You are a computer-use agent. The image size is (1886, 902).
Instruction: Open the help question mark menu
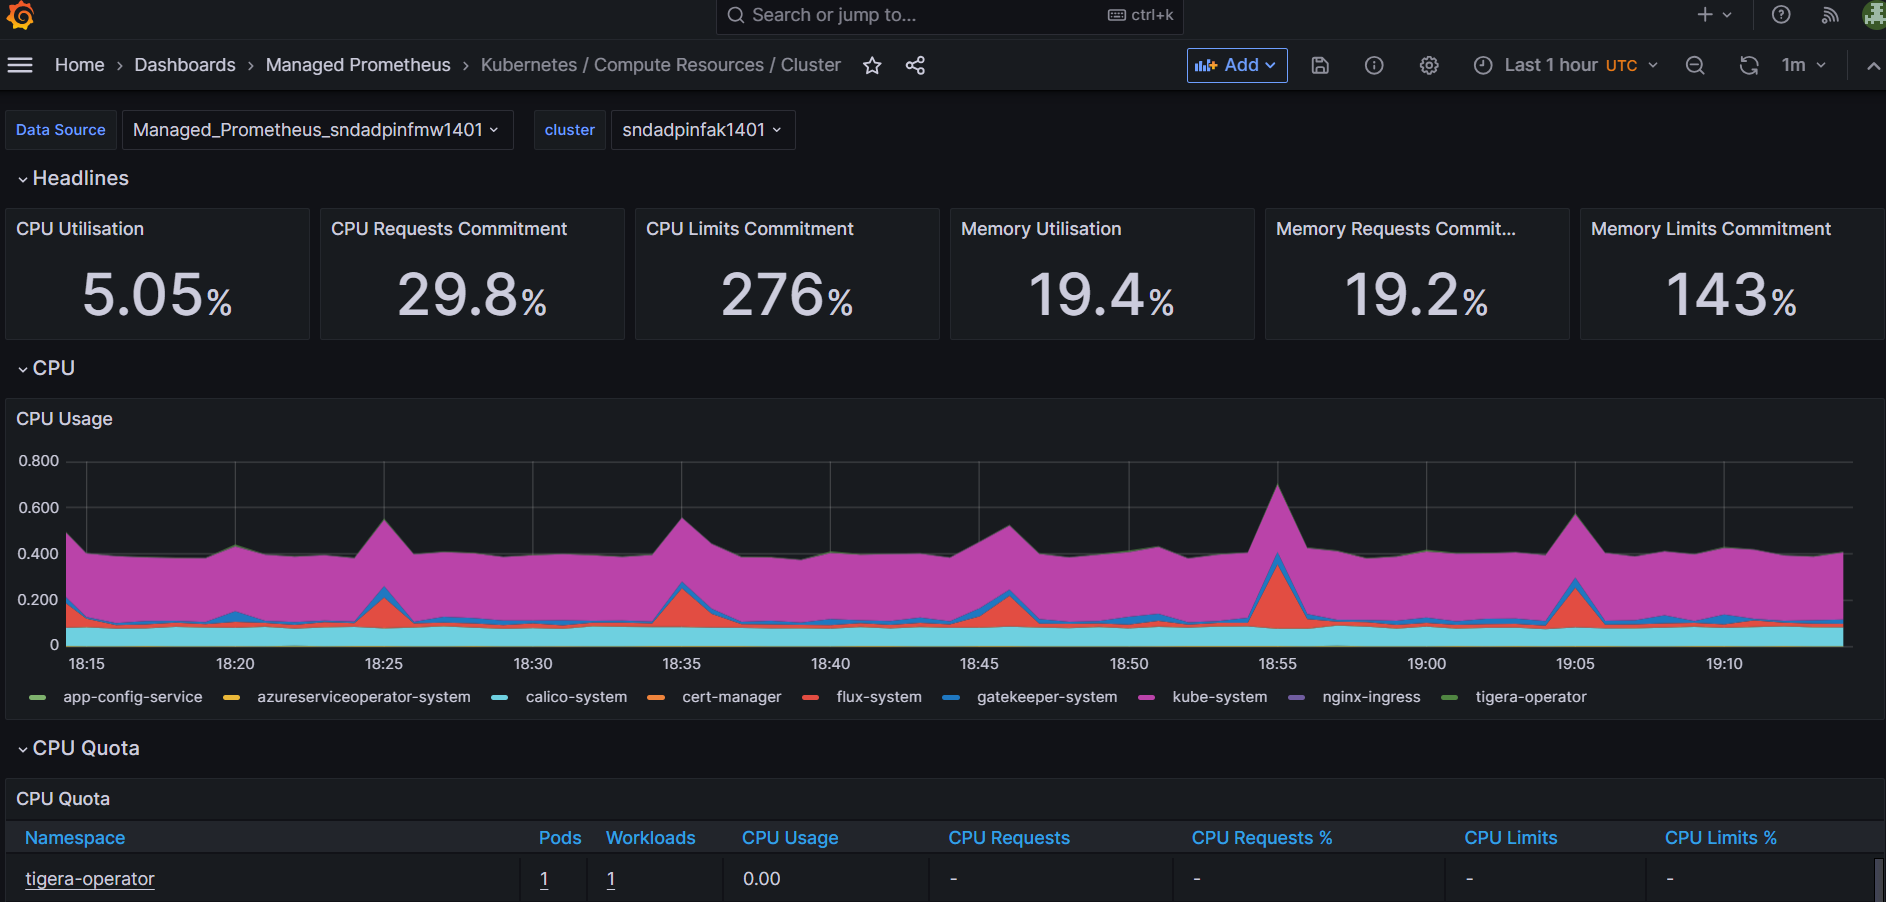click(1781, 14)
